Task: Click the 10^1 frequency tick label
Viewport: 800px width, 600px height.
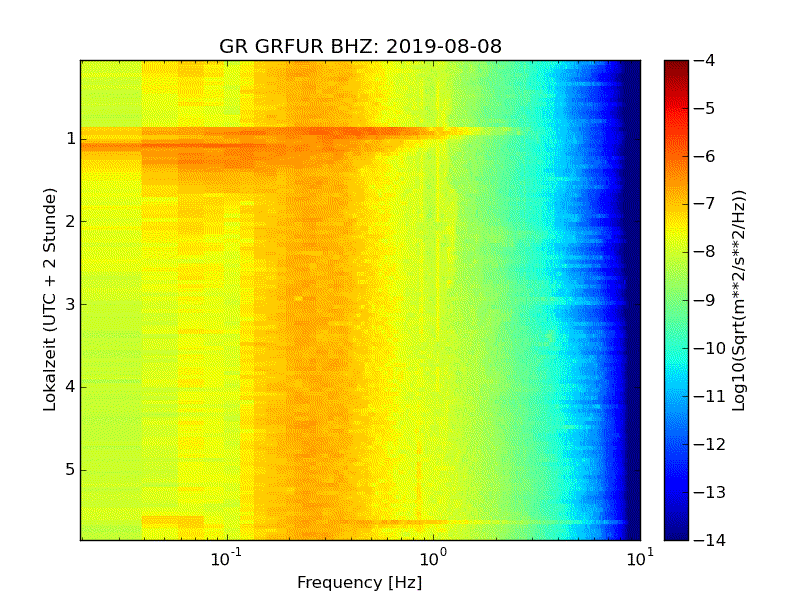Action: click(640, 558)
